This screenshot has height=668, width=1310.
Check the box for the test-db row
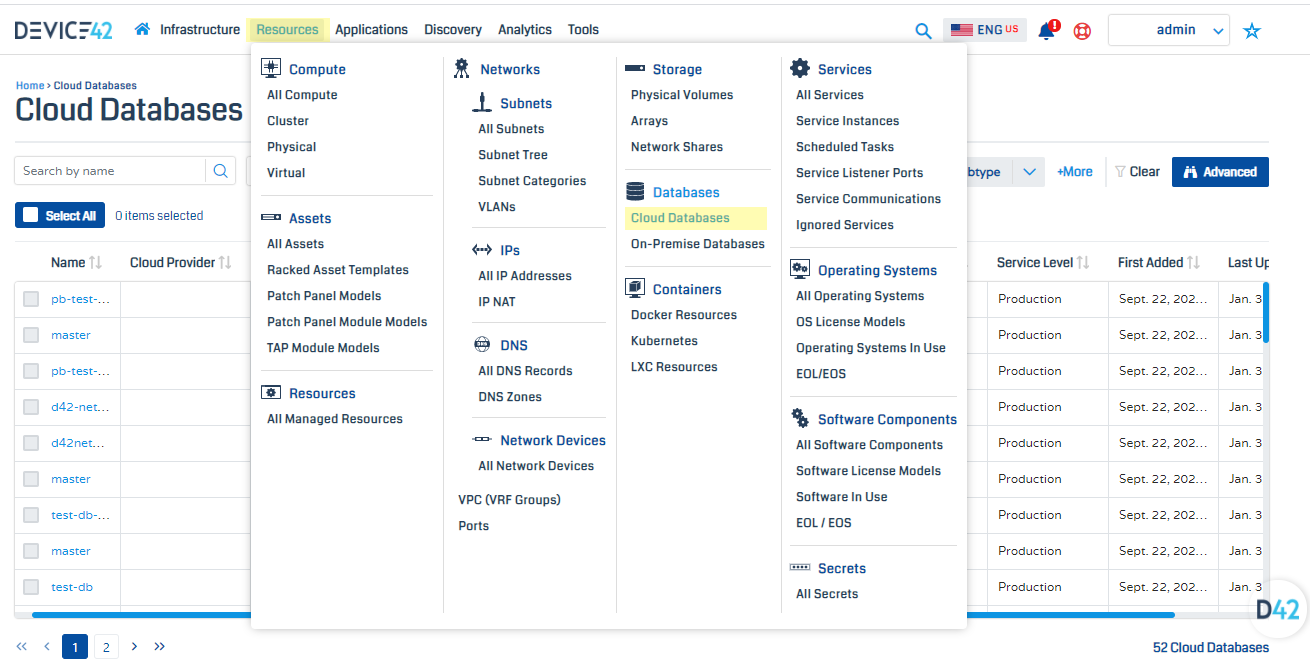[x=31, y=587]
